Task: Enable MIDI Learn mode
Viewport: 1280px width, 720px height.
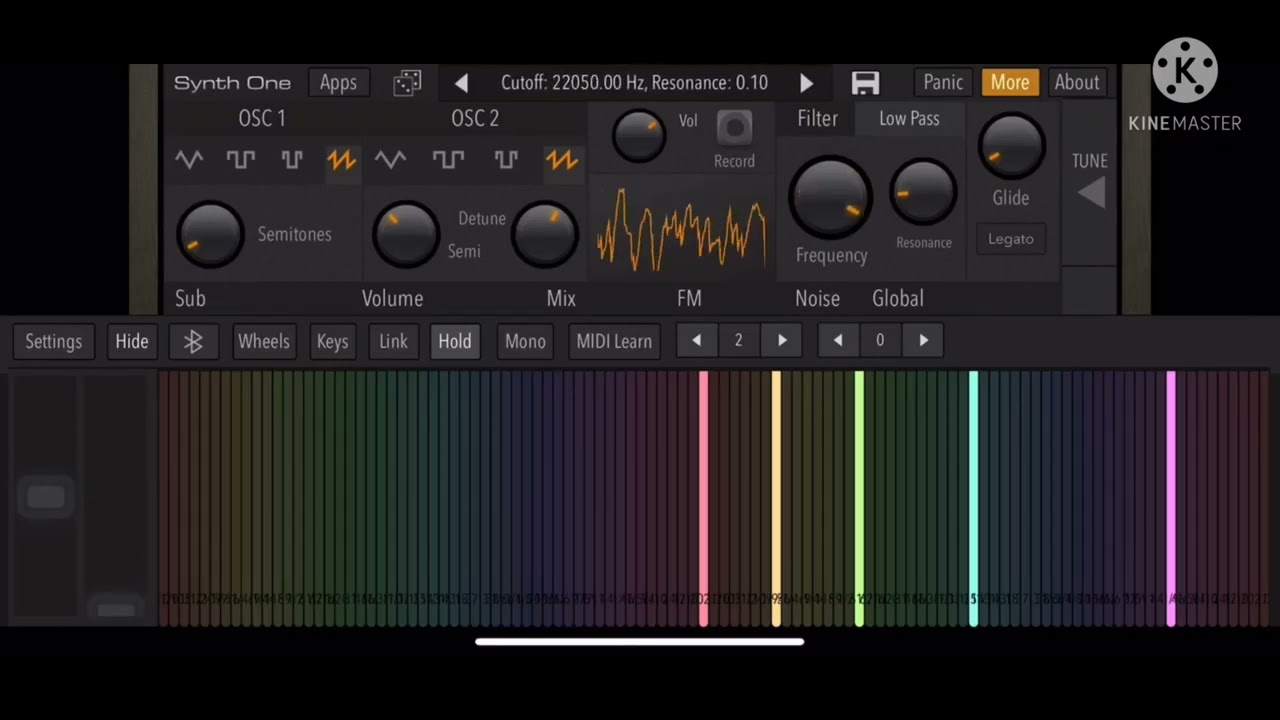Action: tap(614, 341)
